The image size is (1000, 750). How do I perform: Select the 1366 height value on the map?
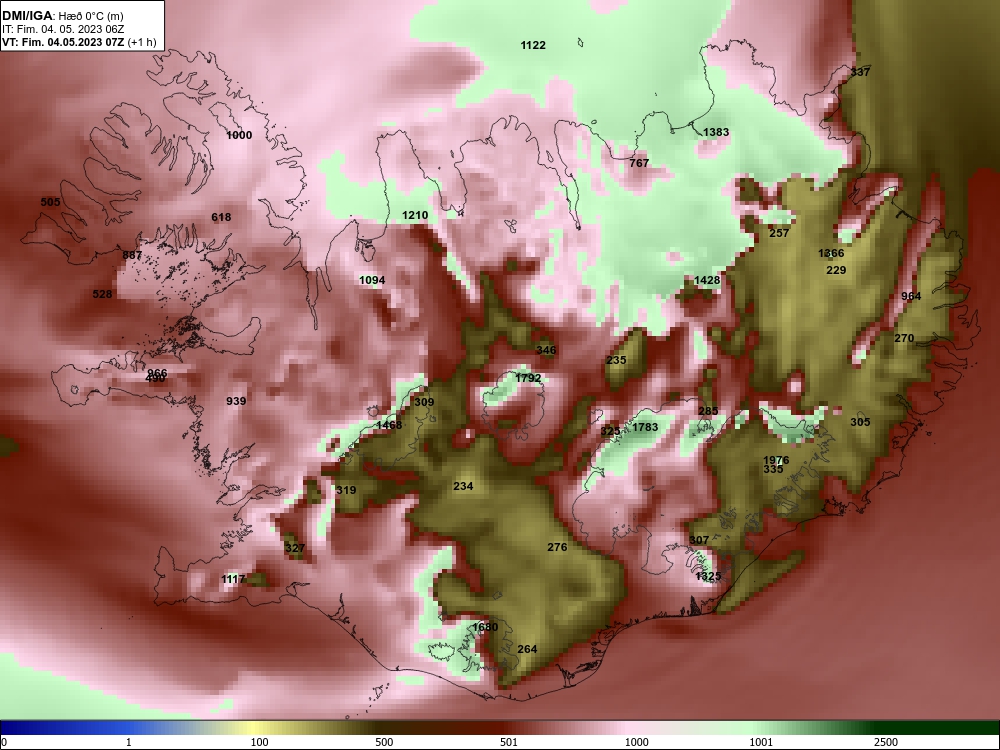832,254
